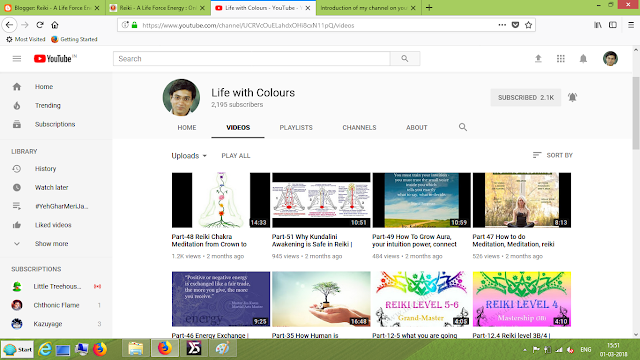Open Getting Started bookmark
The height and width of the screenshot is (360, 640).
tap(74, 39)
